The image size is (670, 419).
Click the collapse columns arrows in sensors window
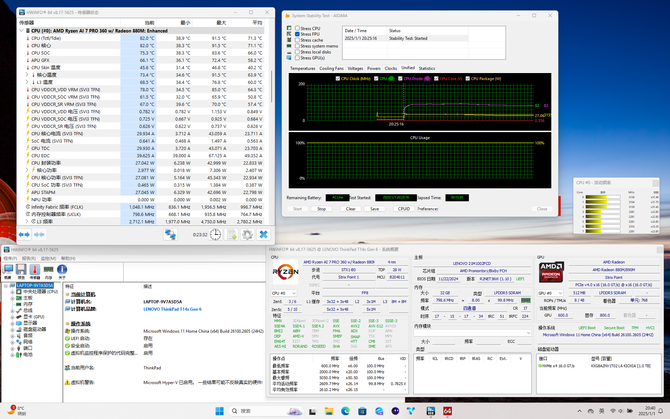pos(39,234)
